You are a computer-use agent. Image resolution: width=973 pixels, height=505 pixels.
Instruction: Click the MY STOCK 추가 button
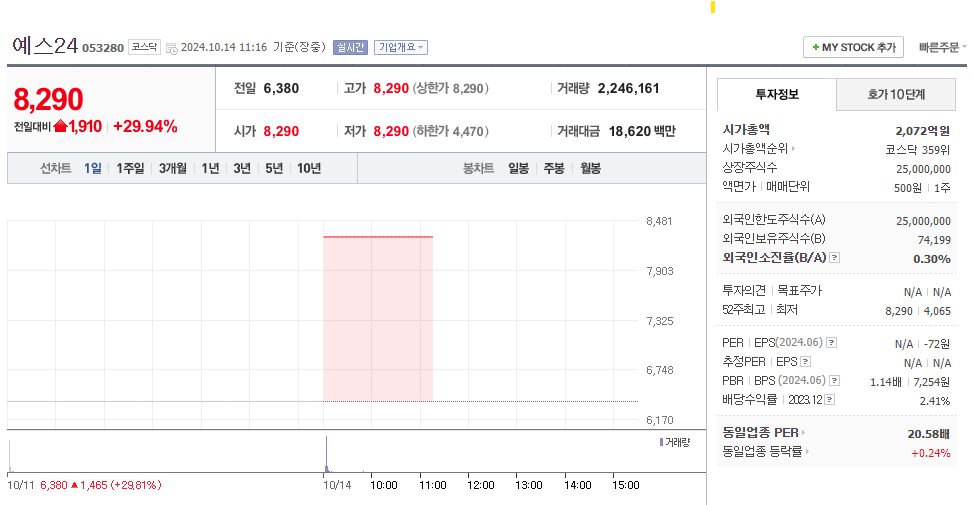(853, 47)
